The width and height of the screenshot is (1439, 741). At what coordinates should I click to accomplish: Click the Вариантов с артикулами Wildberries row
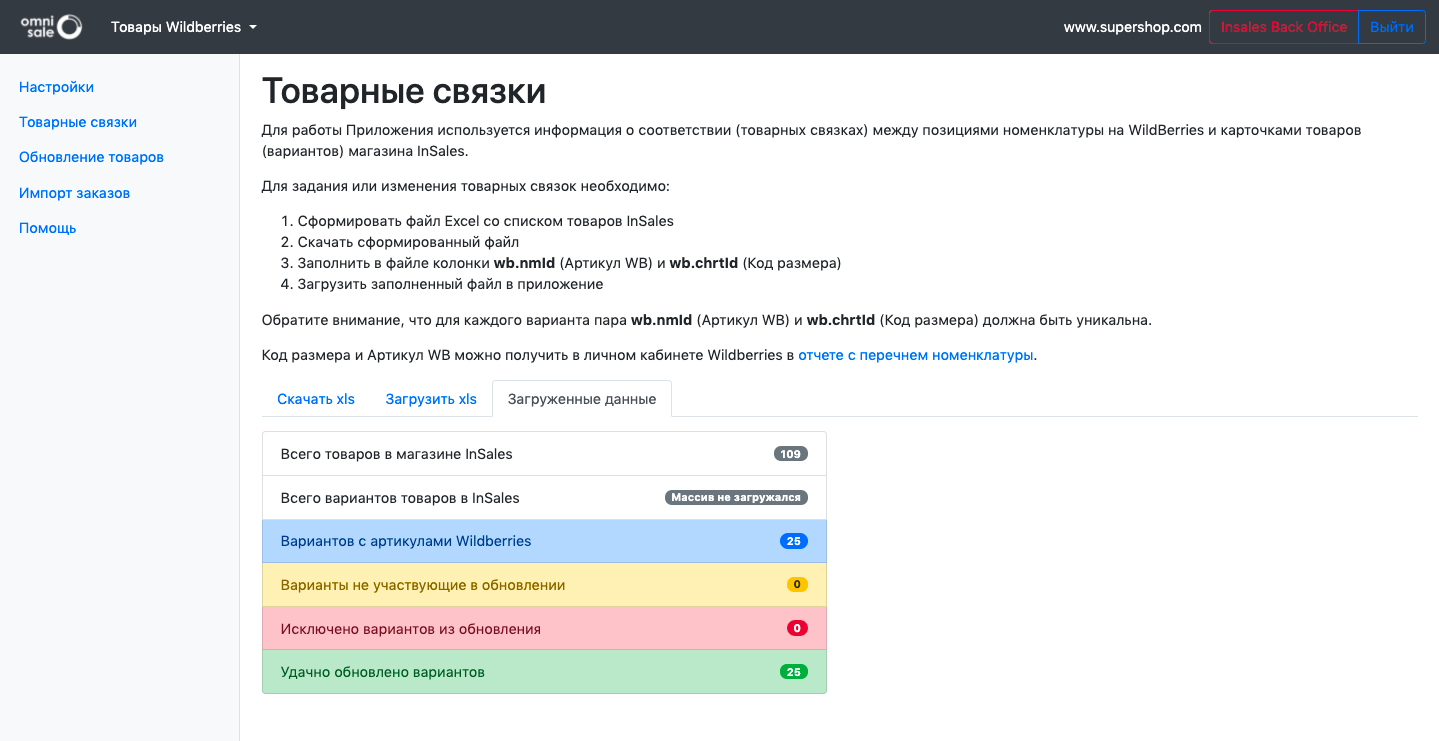pos(544,542)
